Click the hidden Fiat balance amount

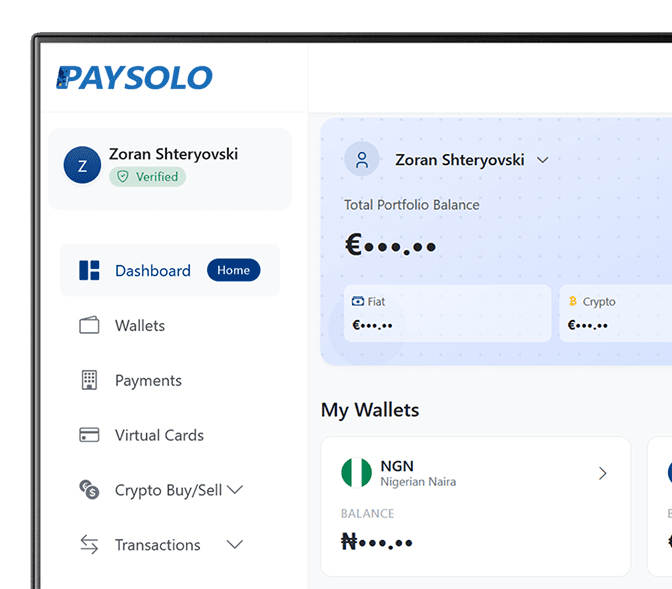coord(372,325)
